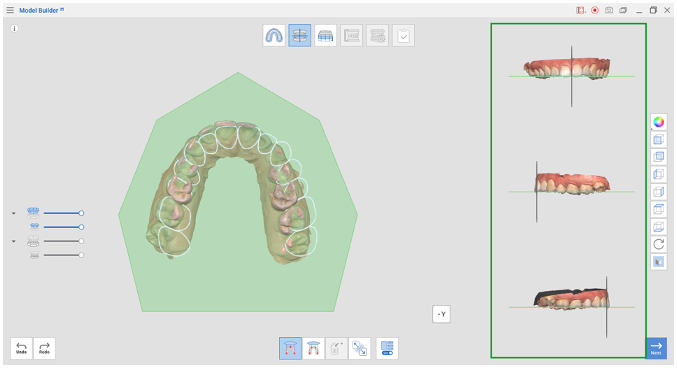Click the greyed-out detach point tool
Image resolution: width=677 pixels, height=368 pixels.
click(336, 349)
